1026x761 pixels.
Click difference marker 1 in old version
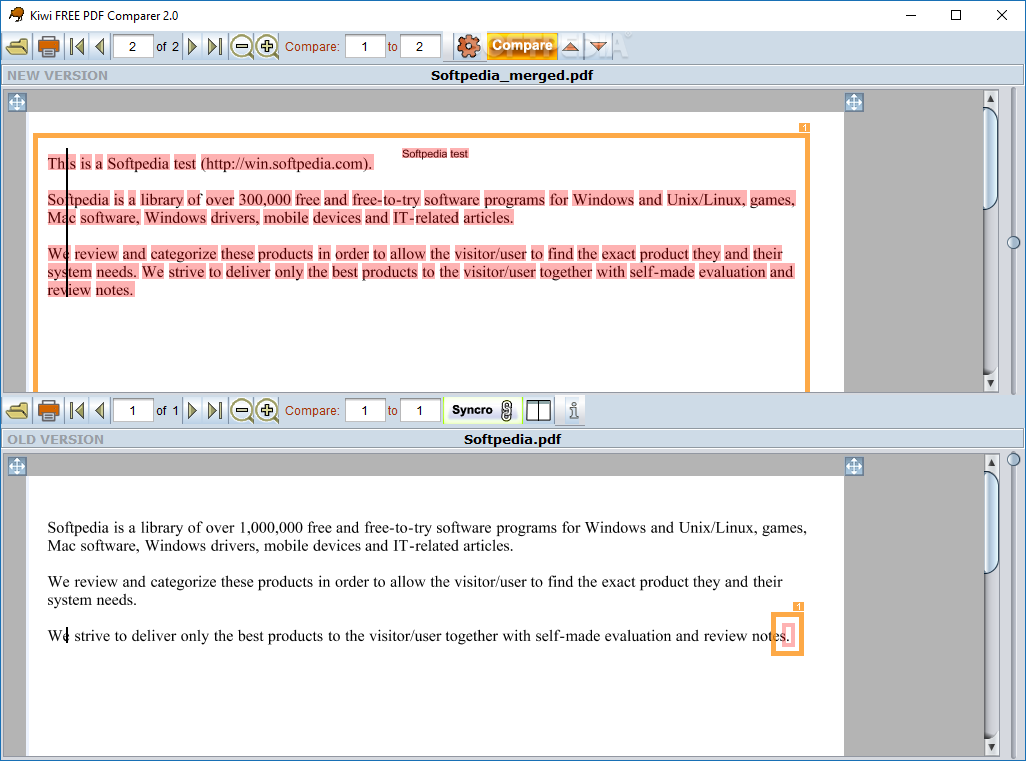click(x=798, y=607)
